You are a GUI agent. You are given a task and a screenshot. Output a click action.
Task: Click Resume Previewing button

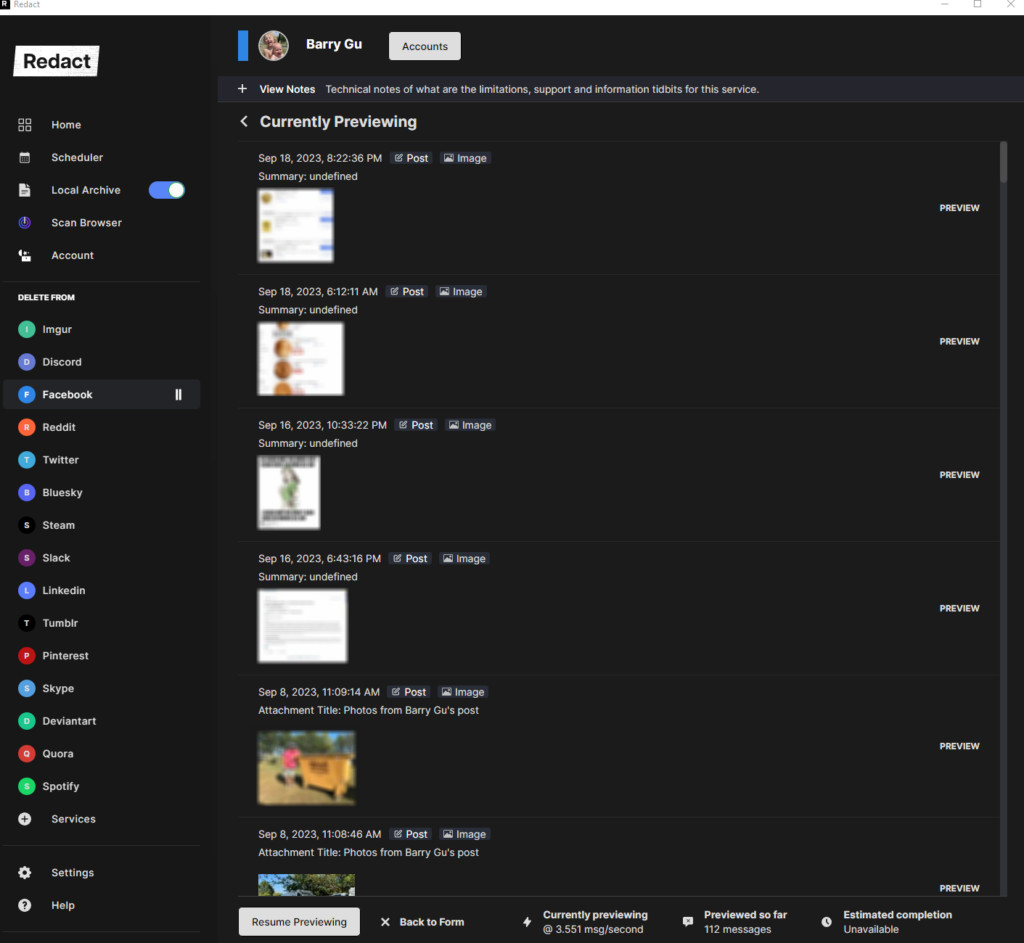(x=299, y=921)
